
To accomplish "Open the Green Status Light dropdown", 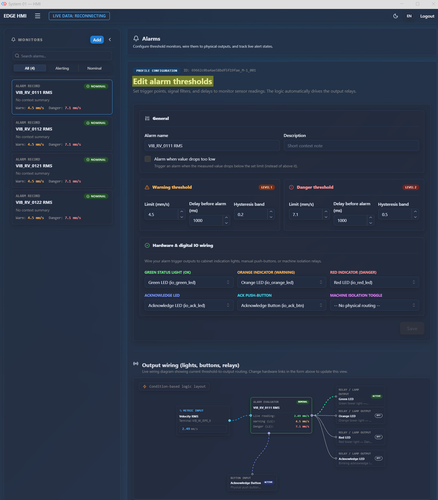I will 189,282.
